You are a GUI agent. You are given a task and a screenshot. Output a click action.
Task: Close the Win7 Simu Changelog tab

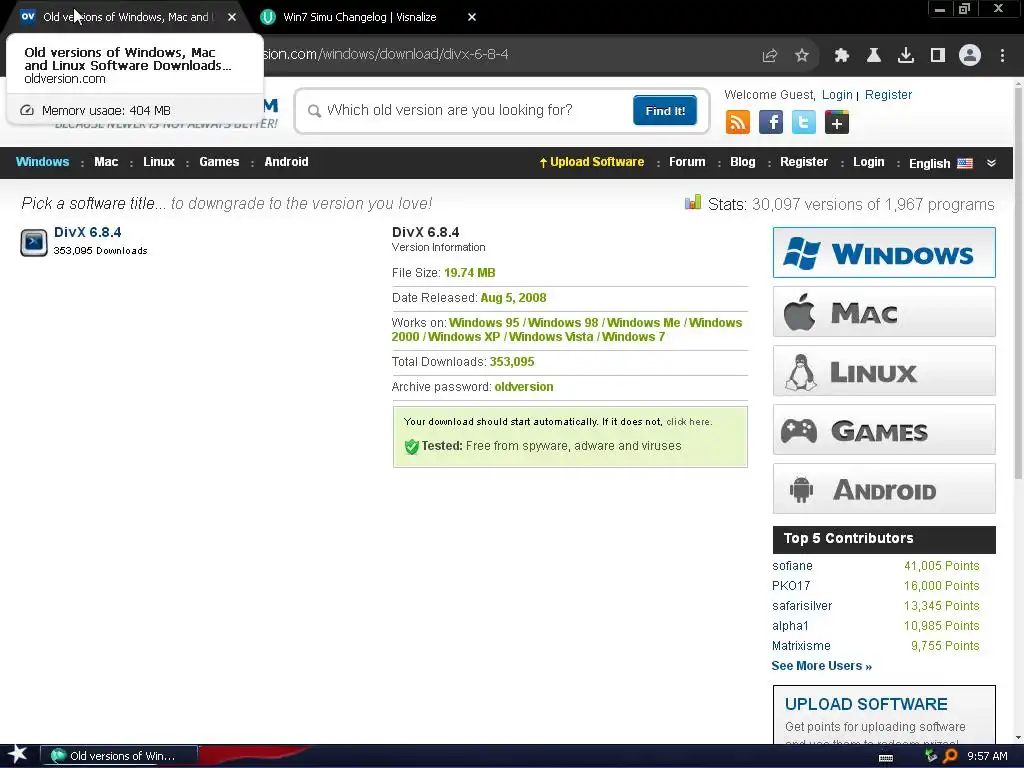(x=472, y=18)
